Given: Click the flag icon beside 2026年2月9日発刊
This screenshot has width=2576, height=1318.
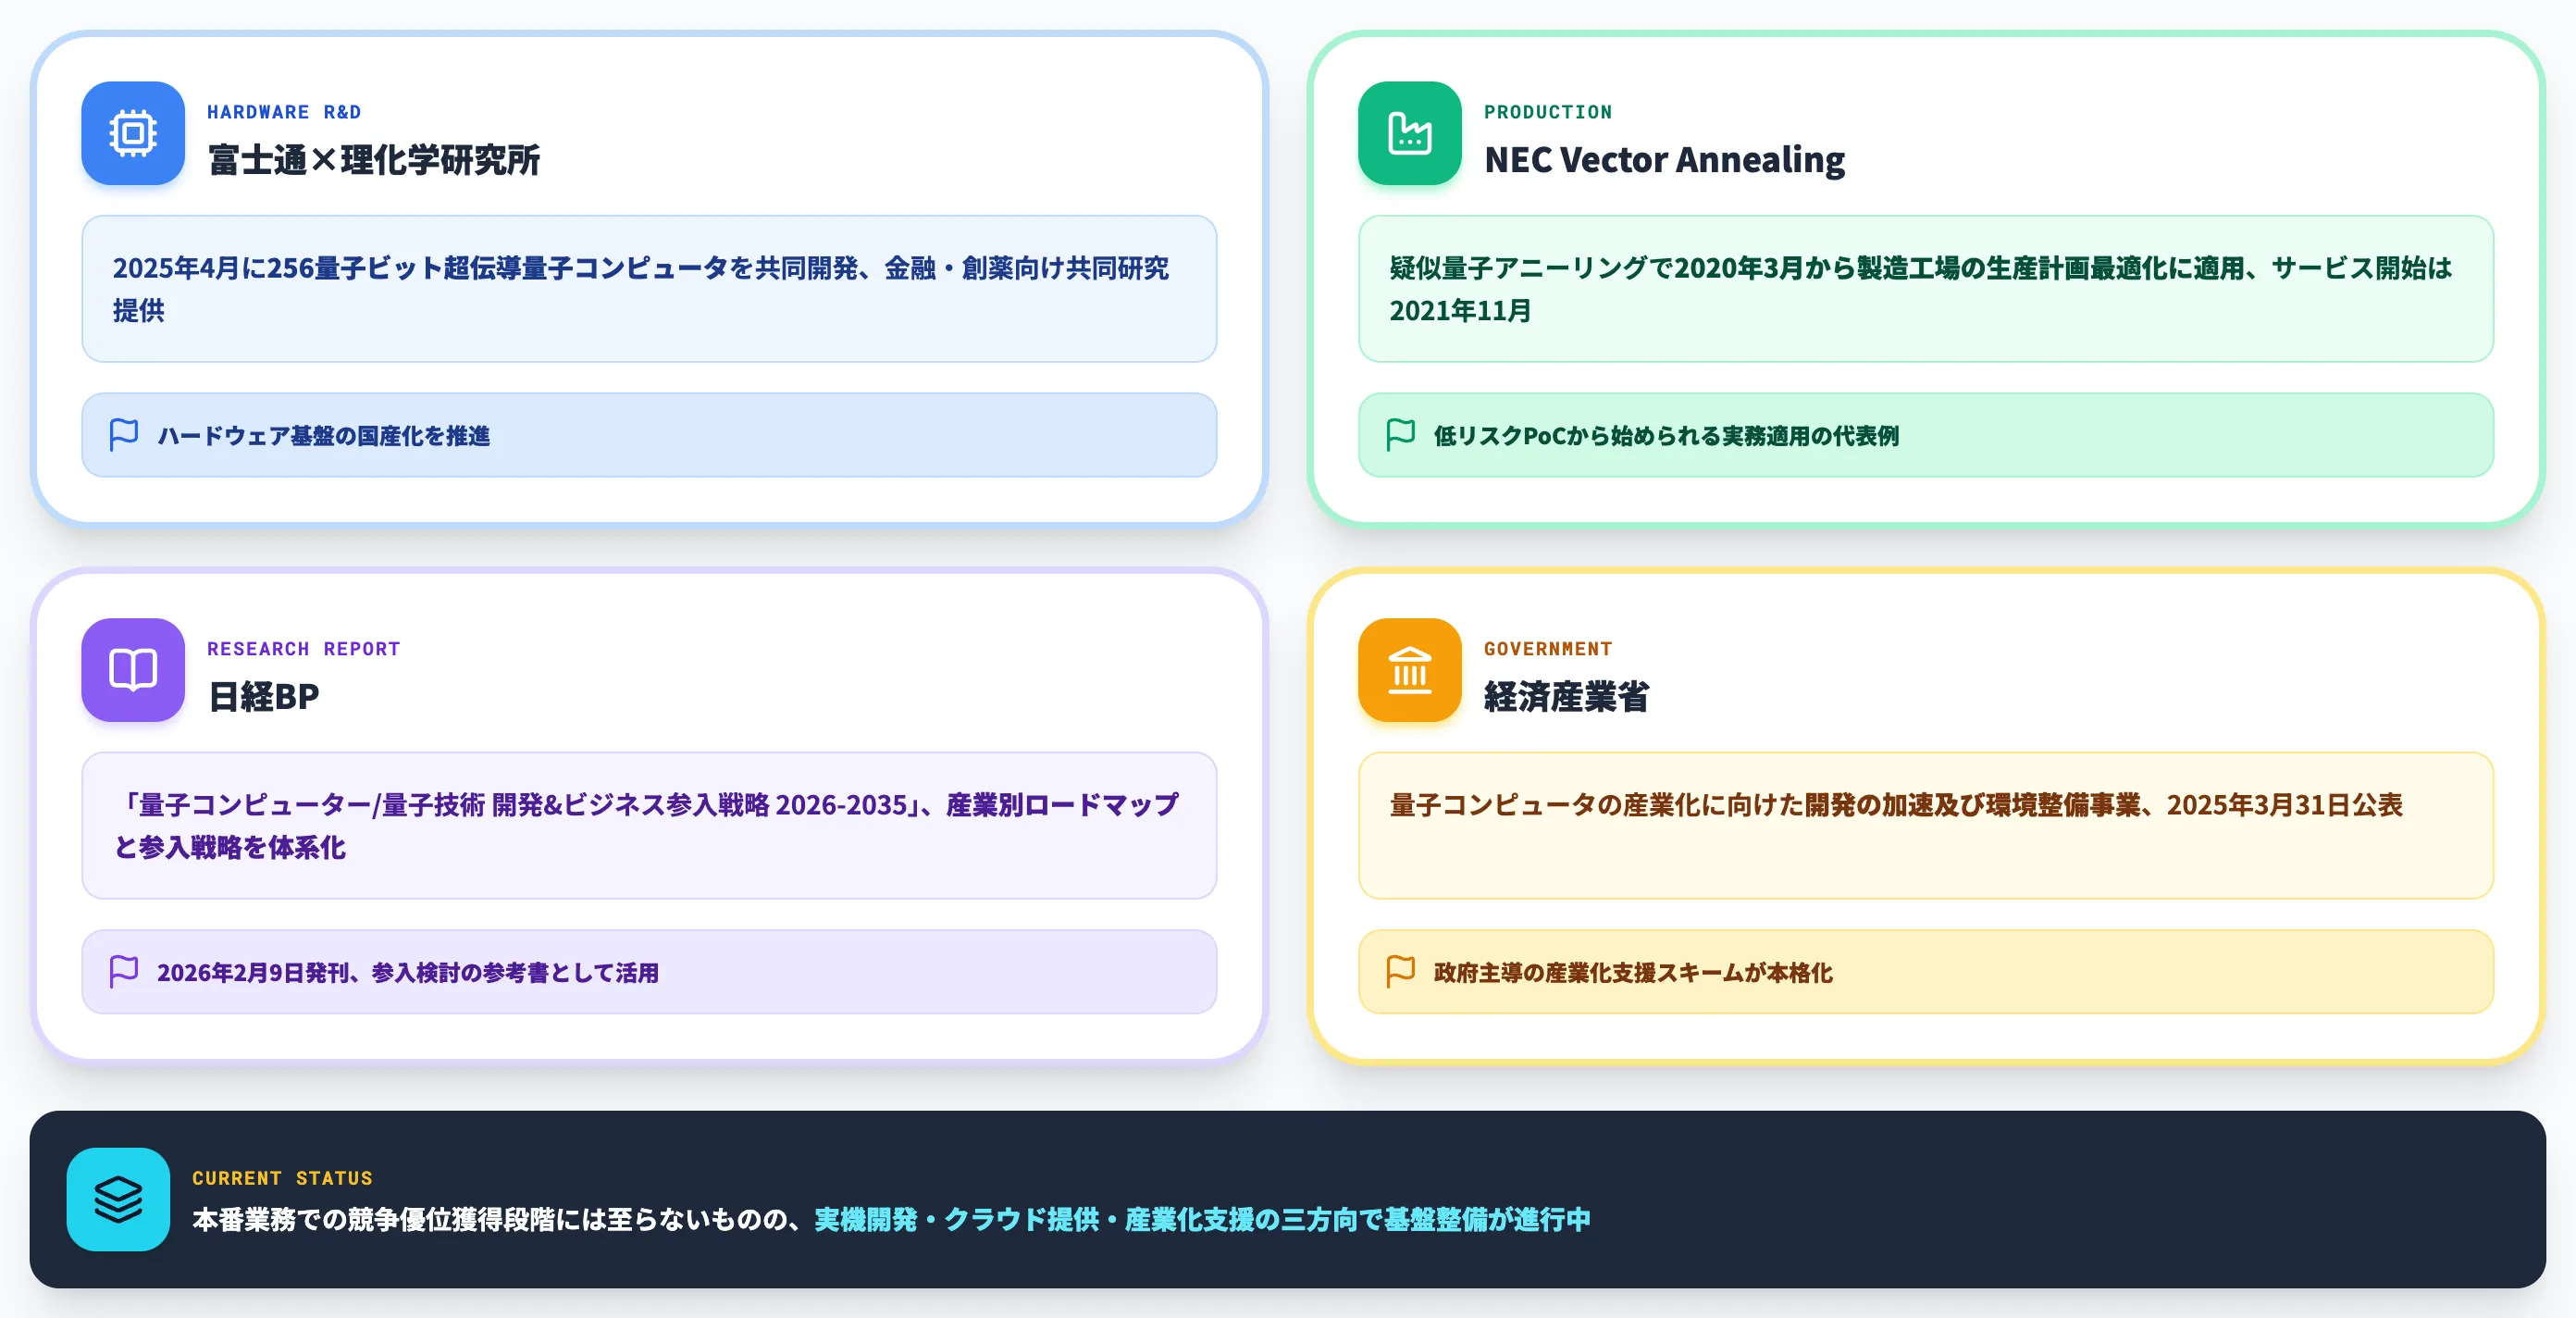Looking at the screenshot, I should (x=124, y=972).
